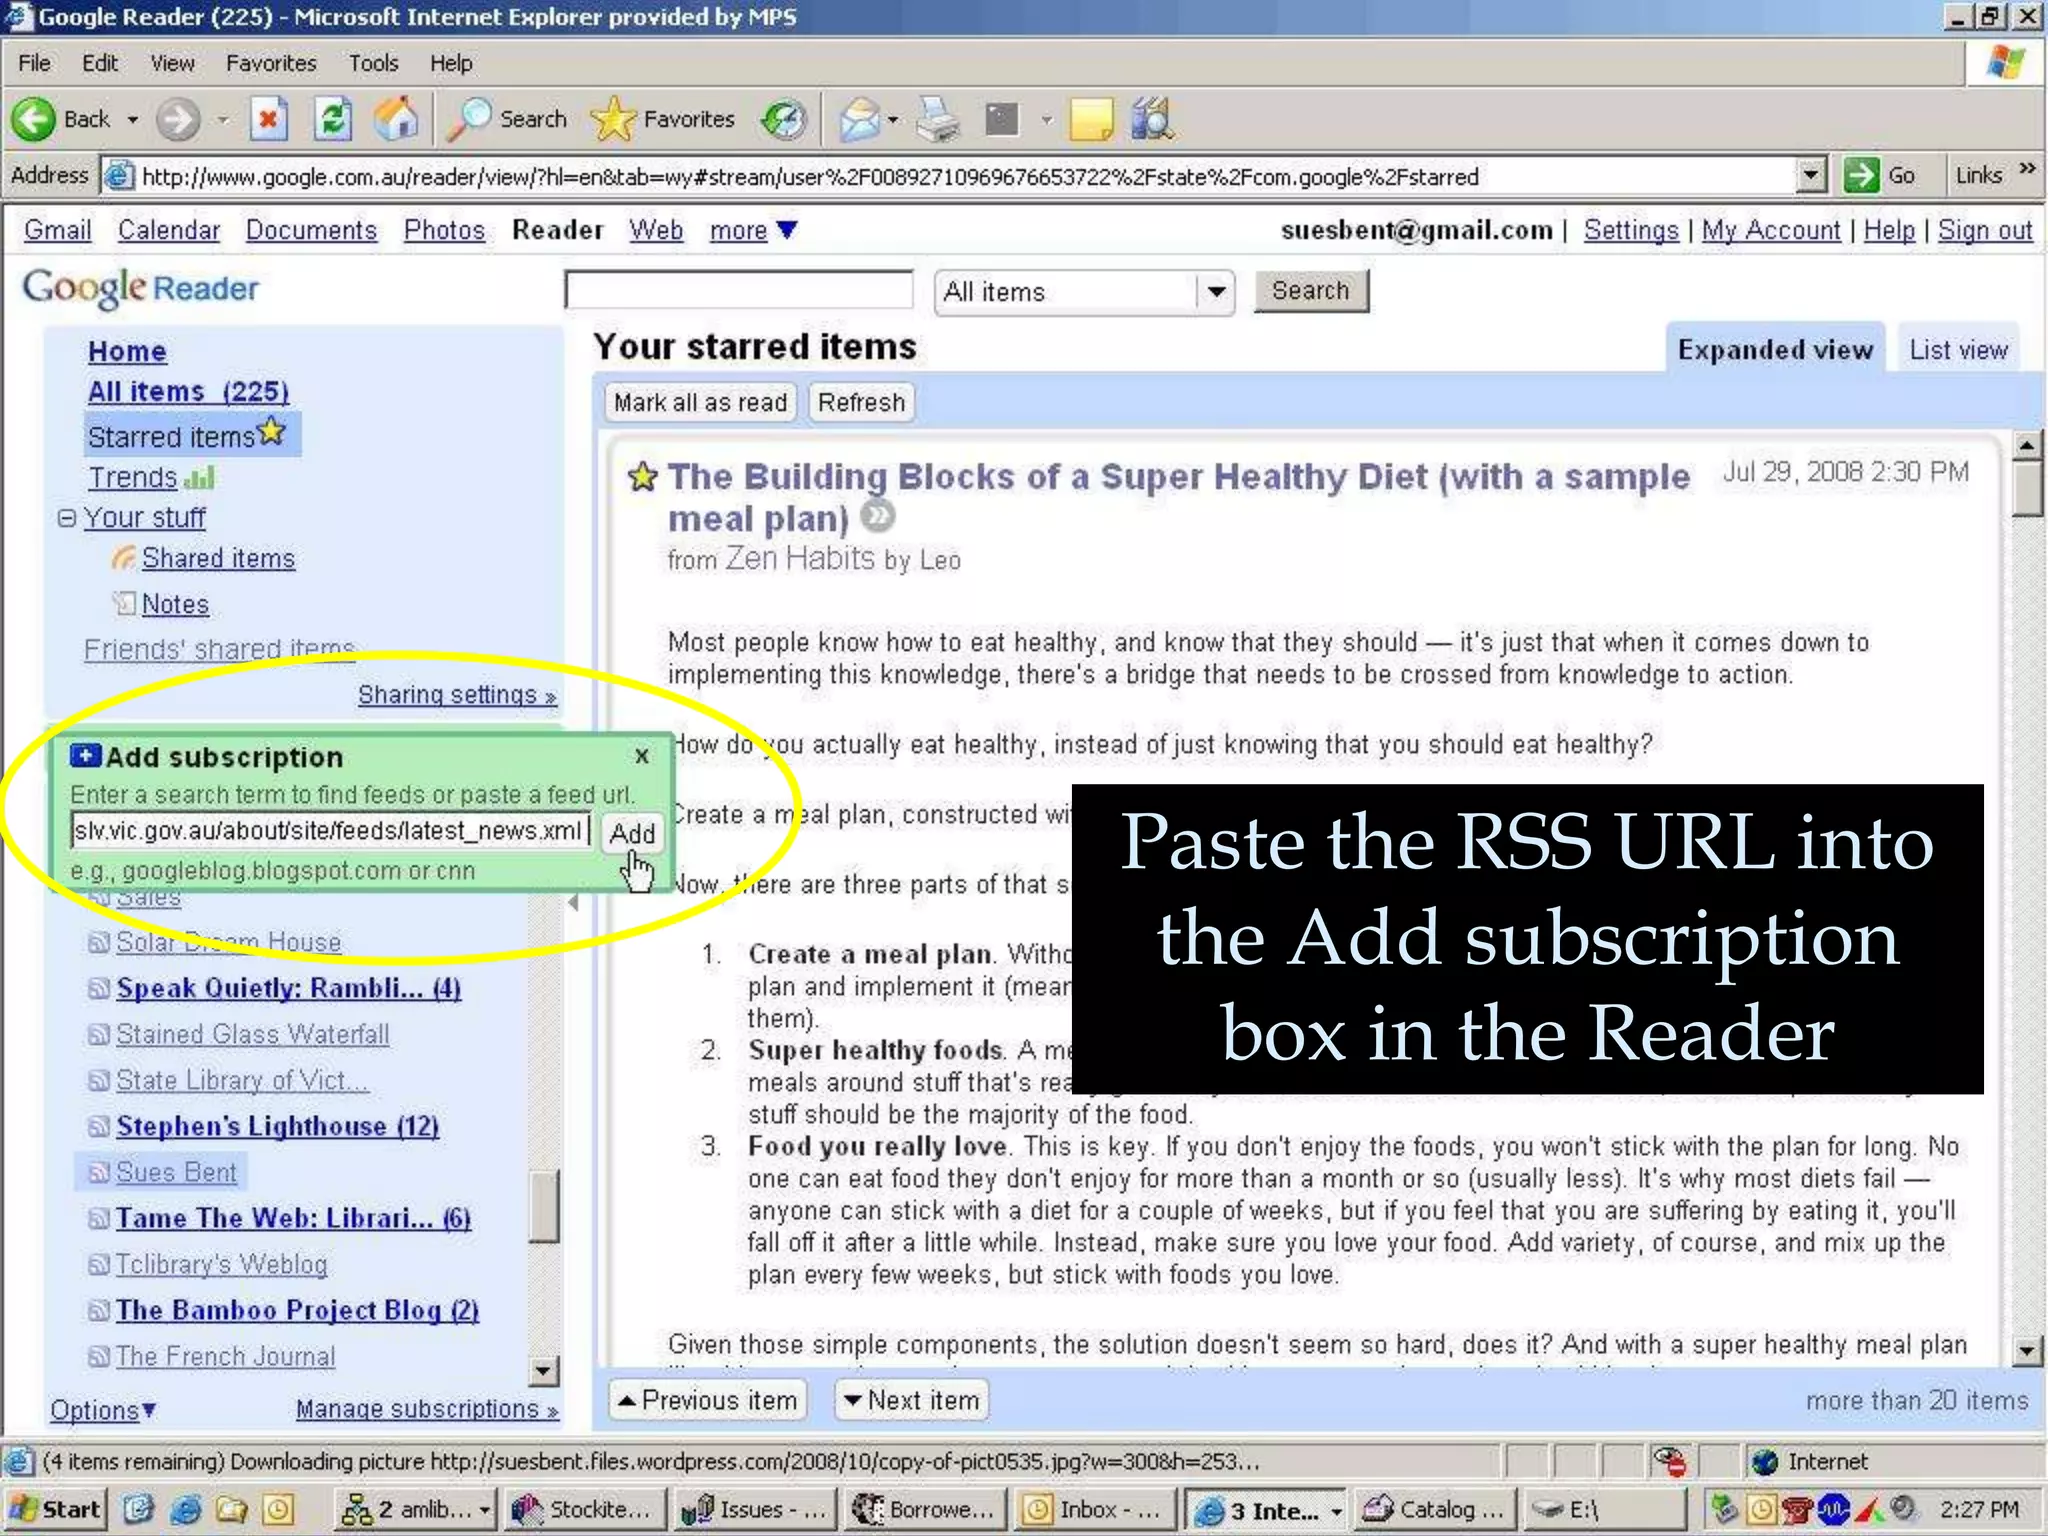Open the Catalog taskbar window

[x=1436, y=1509]
